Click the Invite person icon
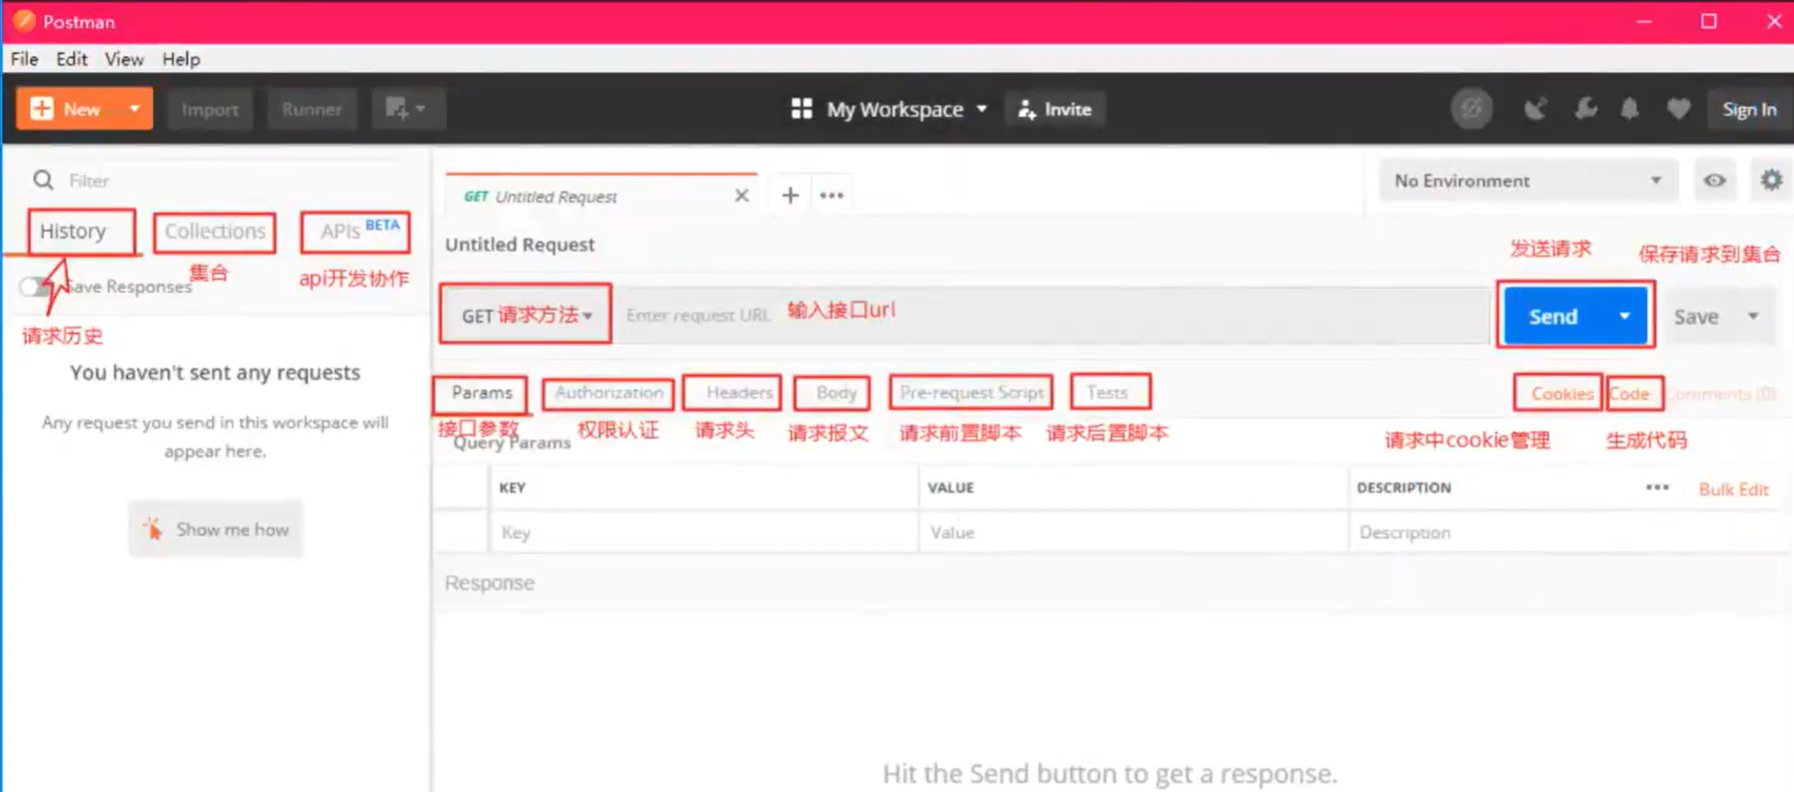 (1027, 109)
